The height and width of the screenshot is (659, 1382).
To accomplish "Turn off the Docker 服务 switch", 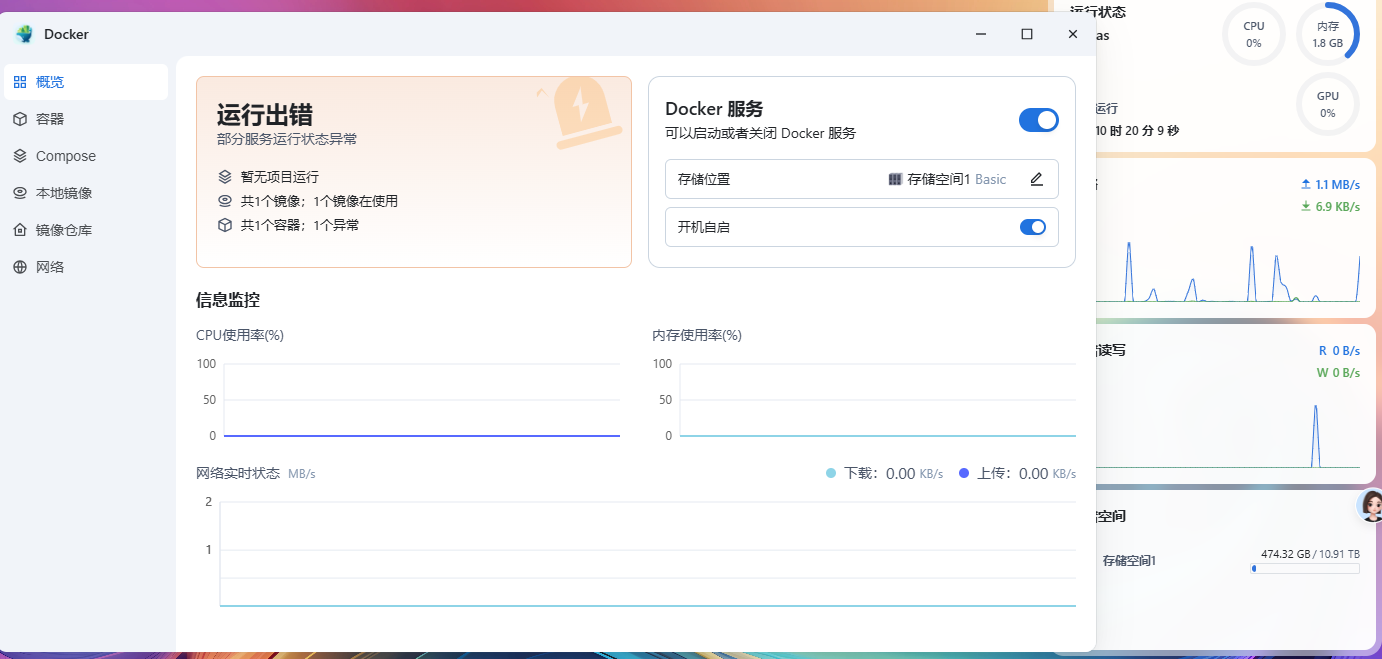I will coord(1038,120).
